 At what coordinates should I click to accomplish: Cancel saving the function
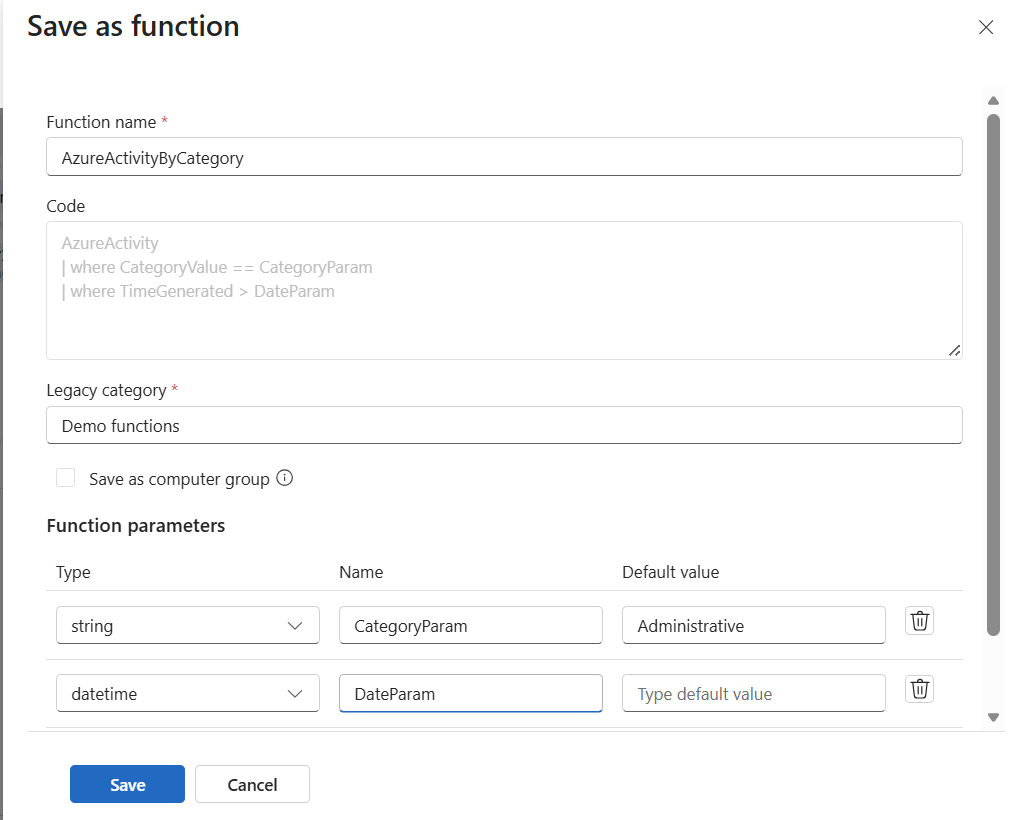(x=252, y=784)
